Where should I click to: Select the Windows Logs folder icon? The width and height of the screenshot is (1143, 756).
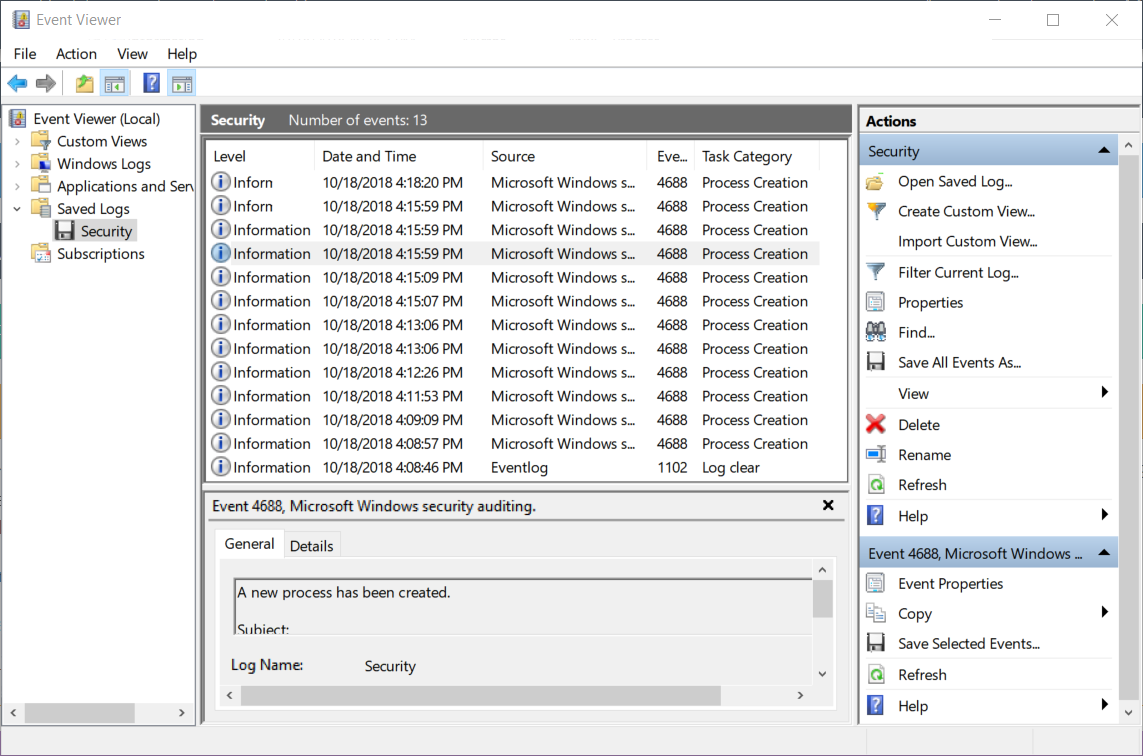coord(42,163)
